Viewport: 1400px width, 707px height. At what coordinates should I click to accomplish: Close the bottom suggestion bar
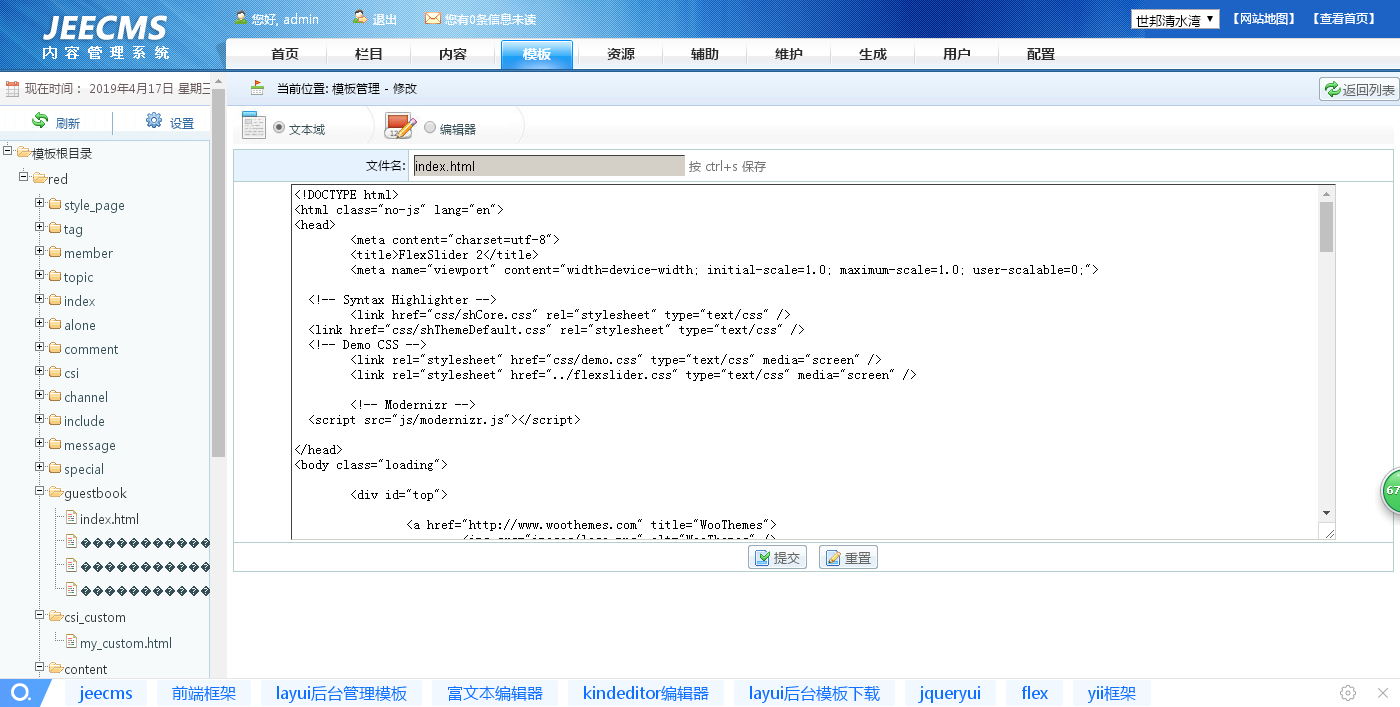[1383, 693]
